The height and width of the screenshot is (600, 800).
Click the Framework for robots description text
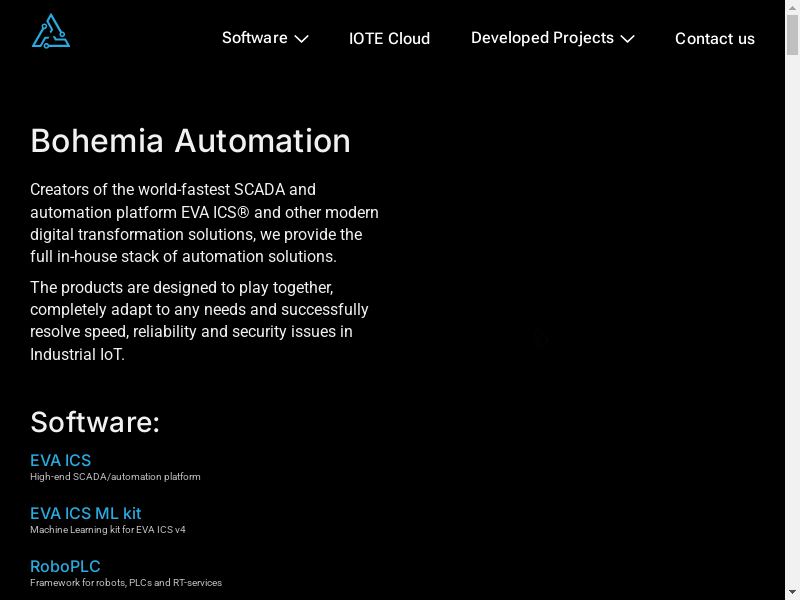pyautogui.click(x=126, y=583)
